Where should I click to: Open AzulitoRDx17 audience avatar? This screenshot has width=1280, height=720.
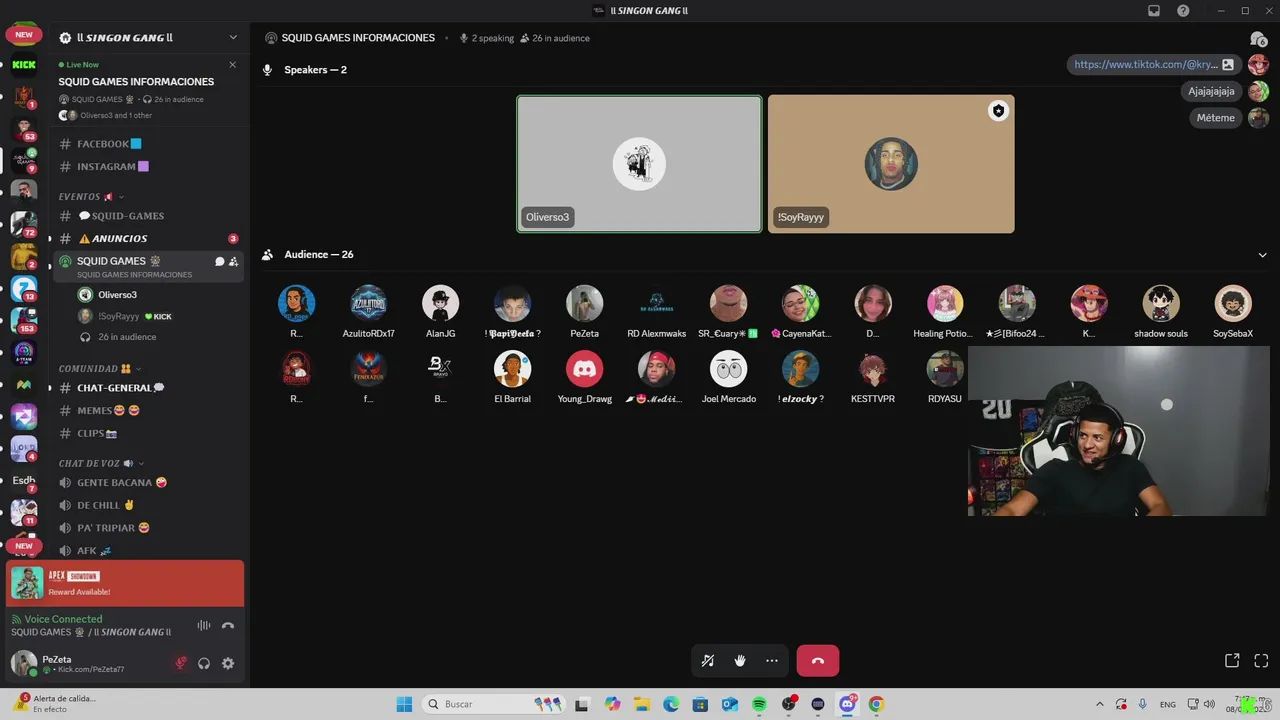point(368,304)
